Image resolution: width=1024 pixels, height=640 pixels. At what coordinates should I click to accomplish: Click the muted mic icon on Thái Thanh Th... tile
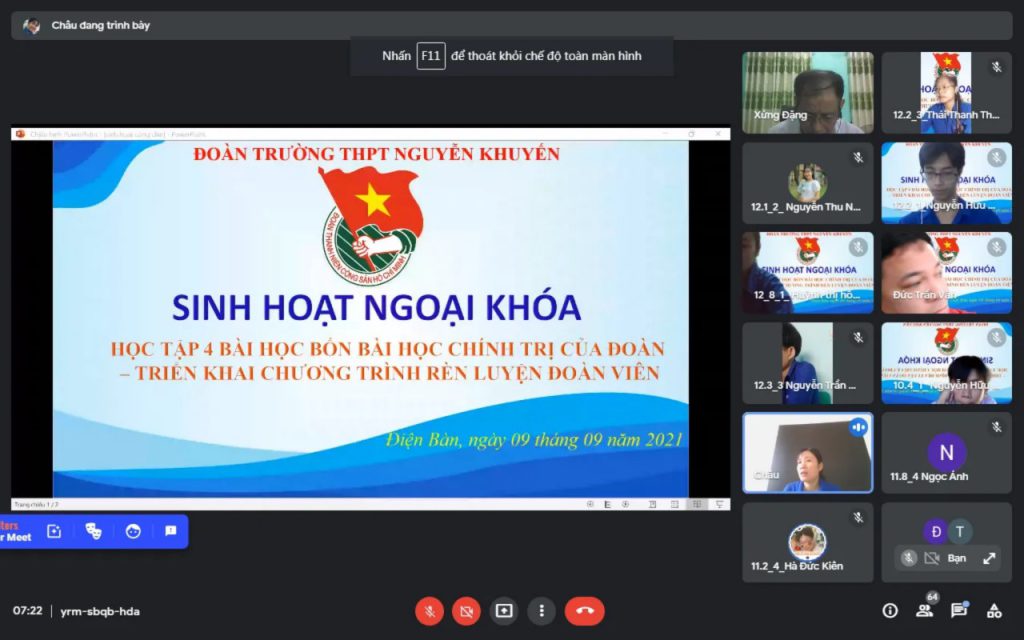pos(997,67)
